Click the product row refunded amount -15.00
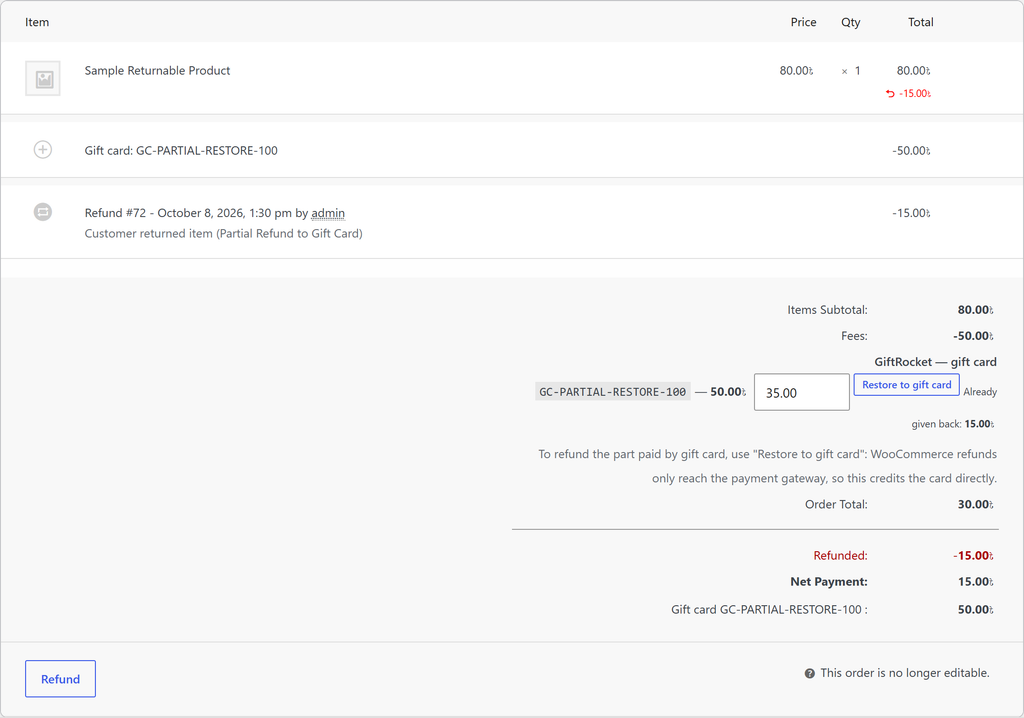The height and width of the screenshot is (718, 1024). [x=915, y=93]
